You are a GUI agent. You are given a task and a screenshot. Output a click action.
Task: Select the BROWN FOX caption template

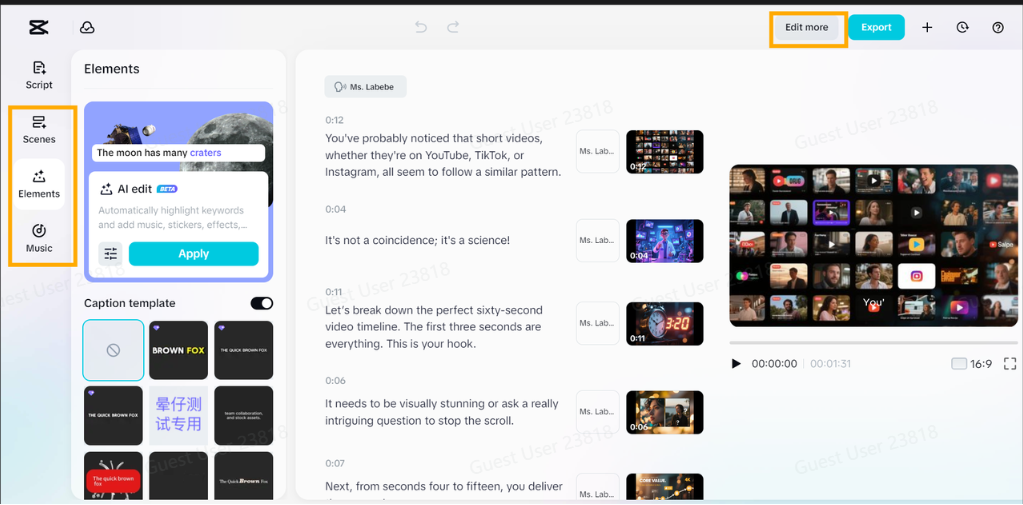click(178, 350)
